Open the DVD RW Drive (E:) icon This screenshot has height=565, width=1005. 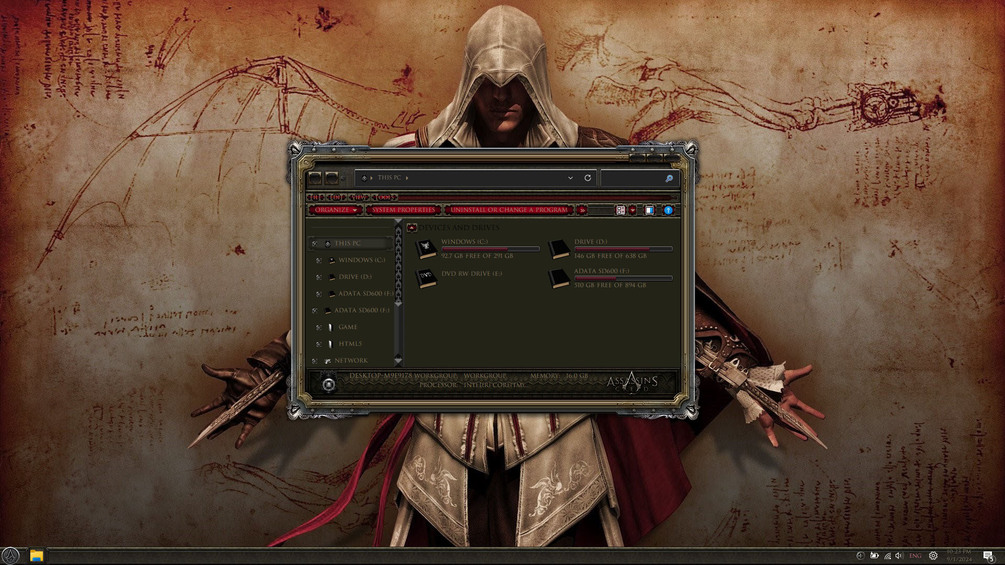pyautogui.click(x=426, y=278)
